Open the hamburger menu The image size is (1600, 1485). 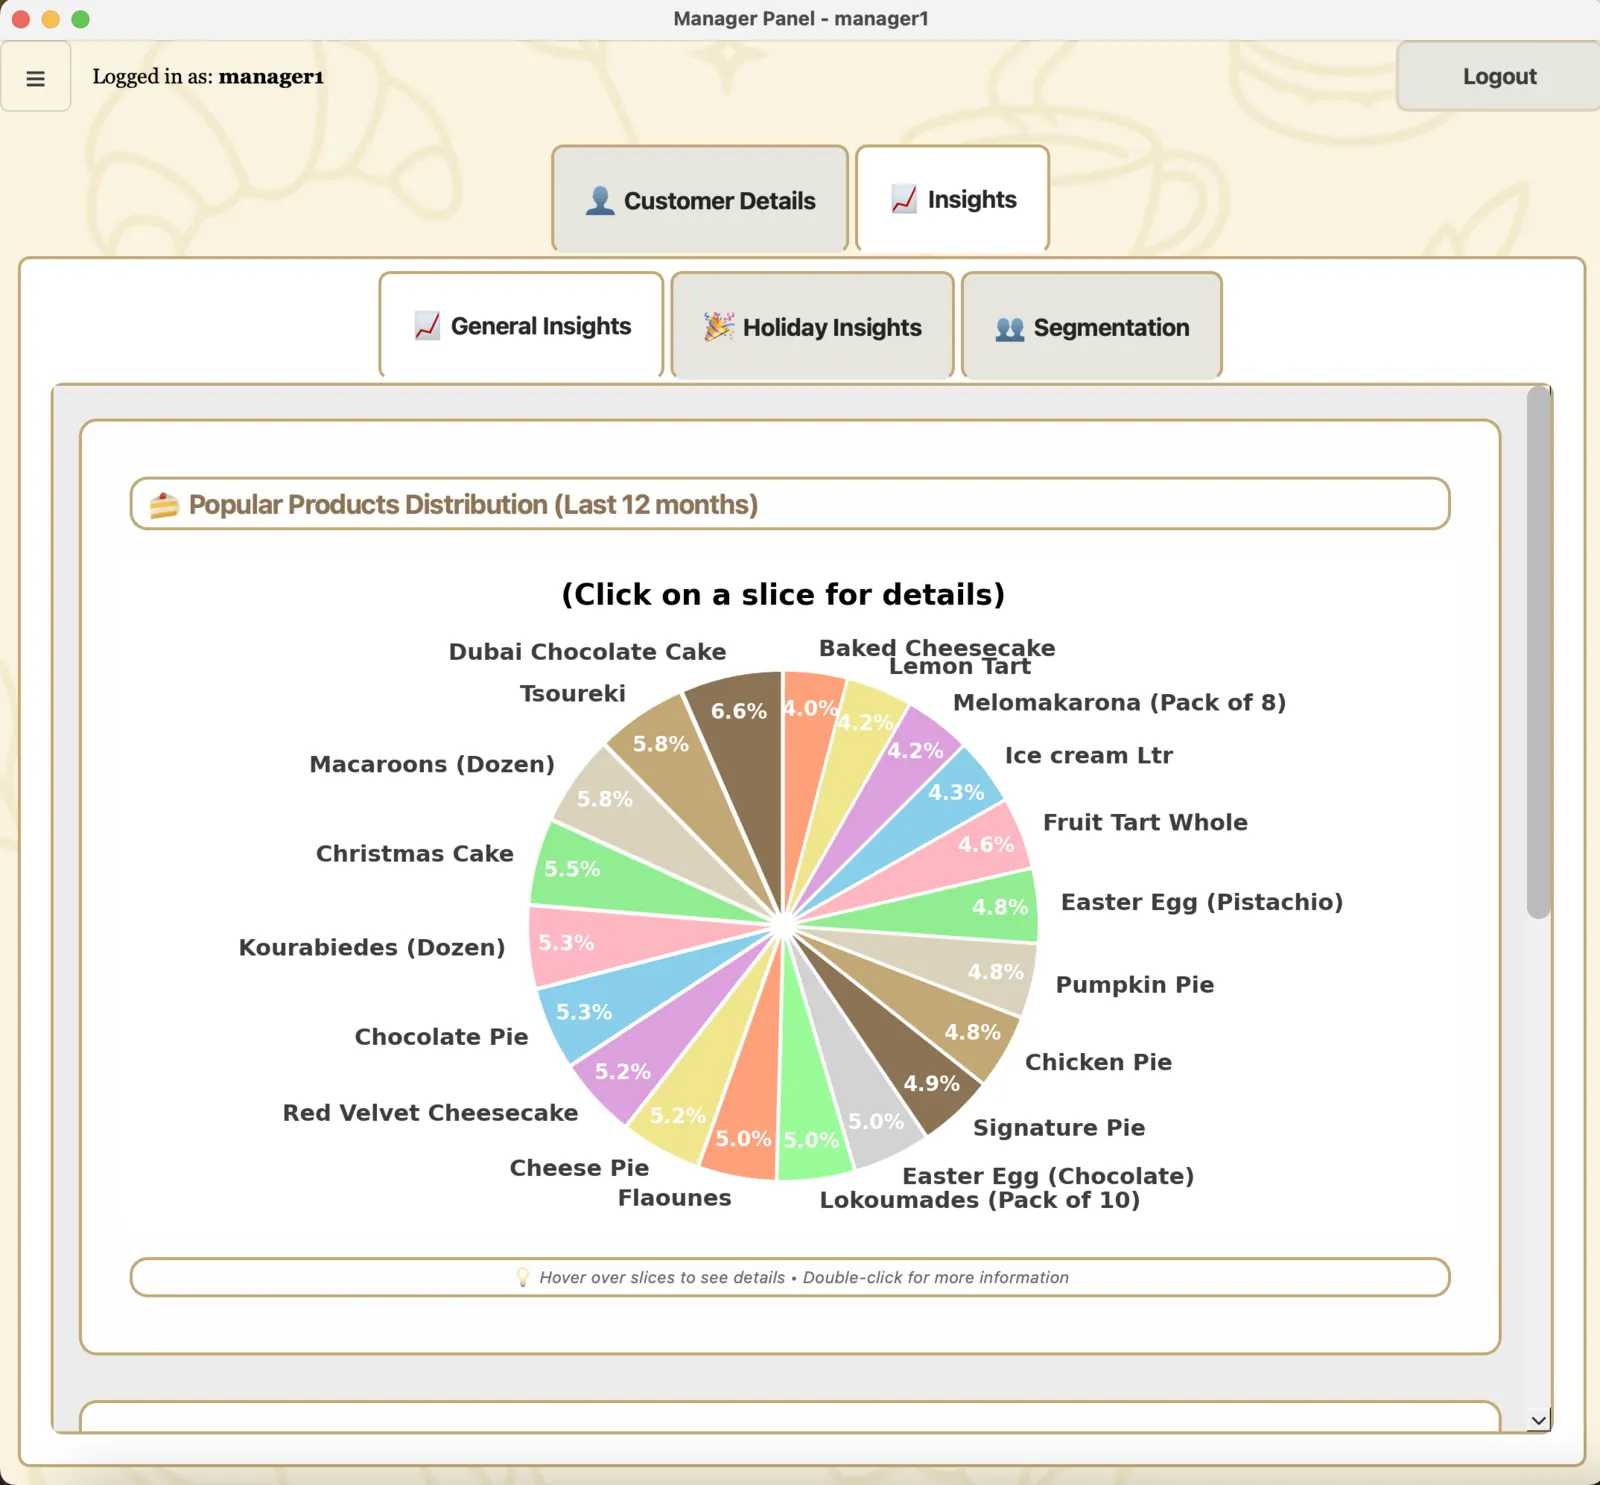(36, 77)
